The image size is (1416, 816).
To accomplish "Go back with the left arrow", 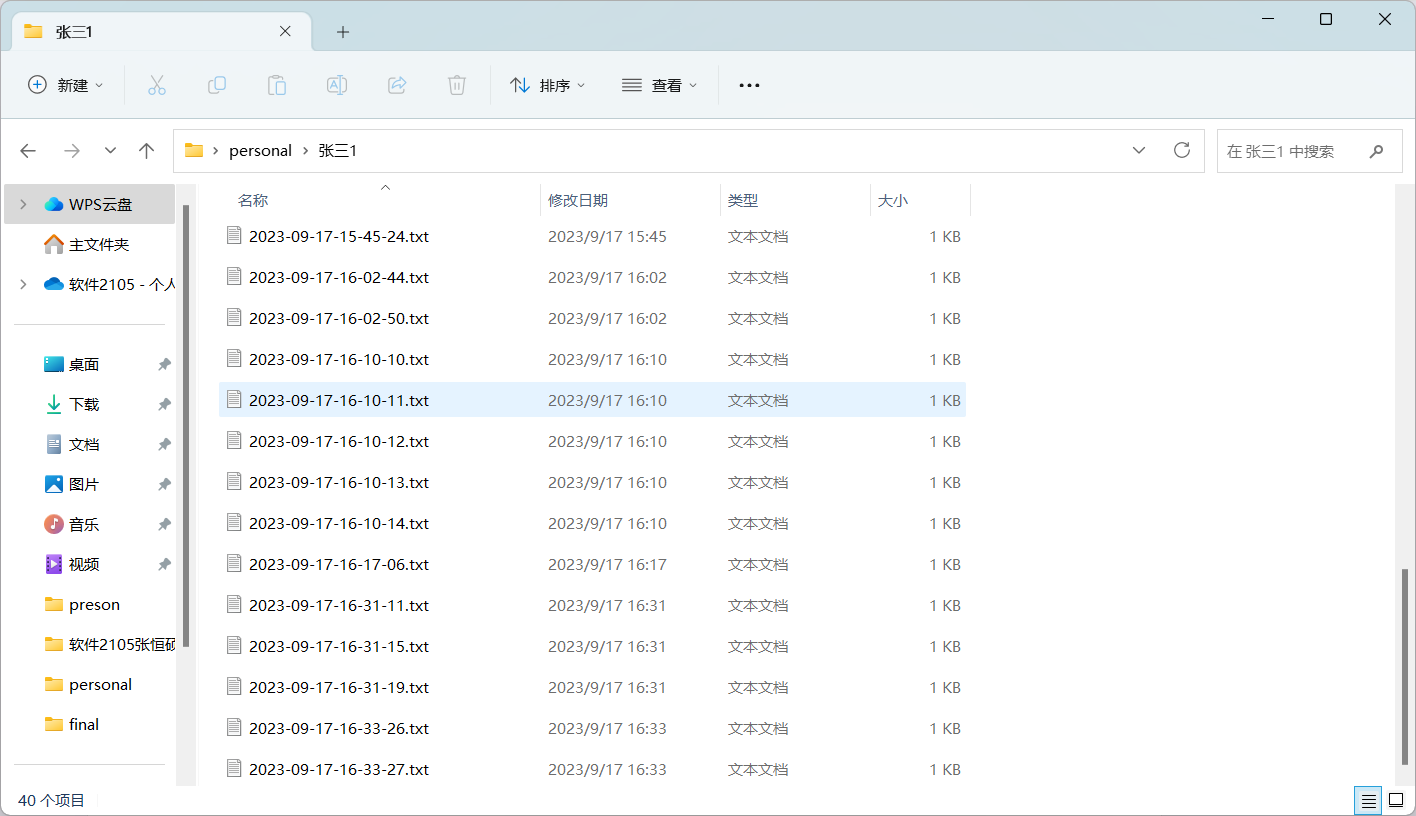I will pos(28,151).
